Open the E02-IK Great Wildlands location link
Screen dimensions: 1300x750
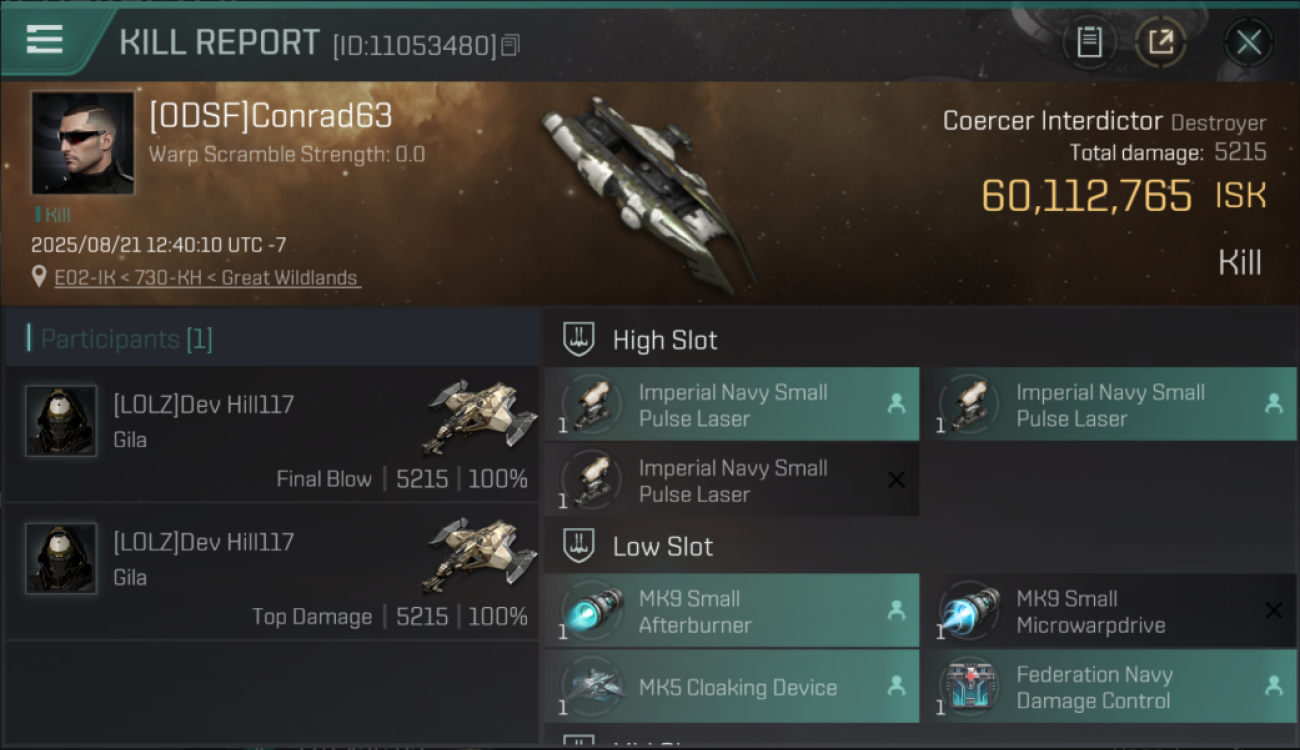[207, 278]
